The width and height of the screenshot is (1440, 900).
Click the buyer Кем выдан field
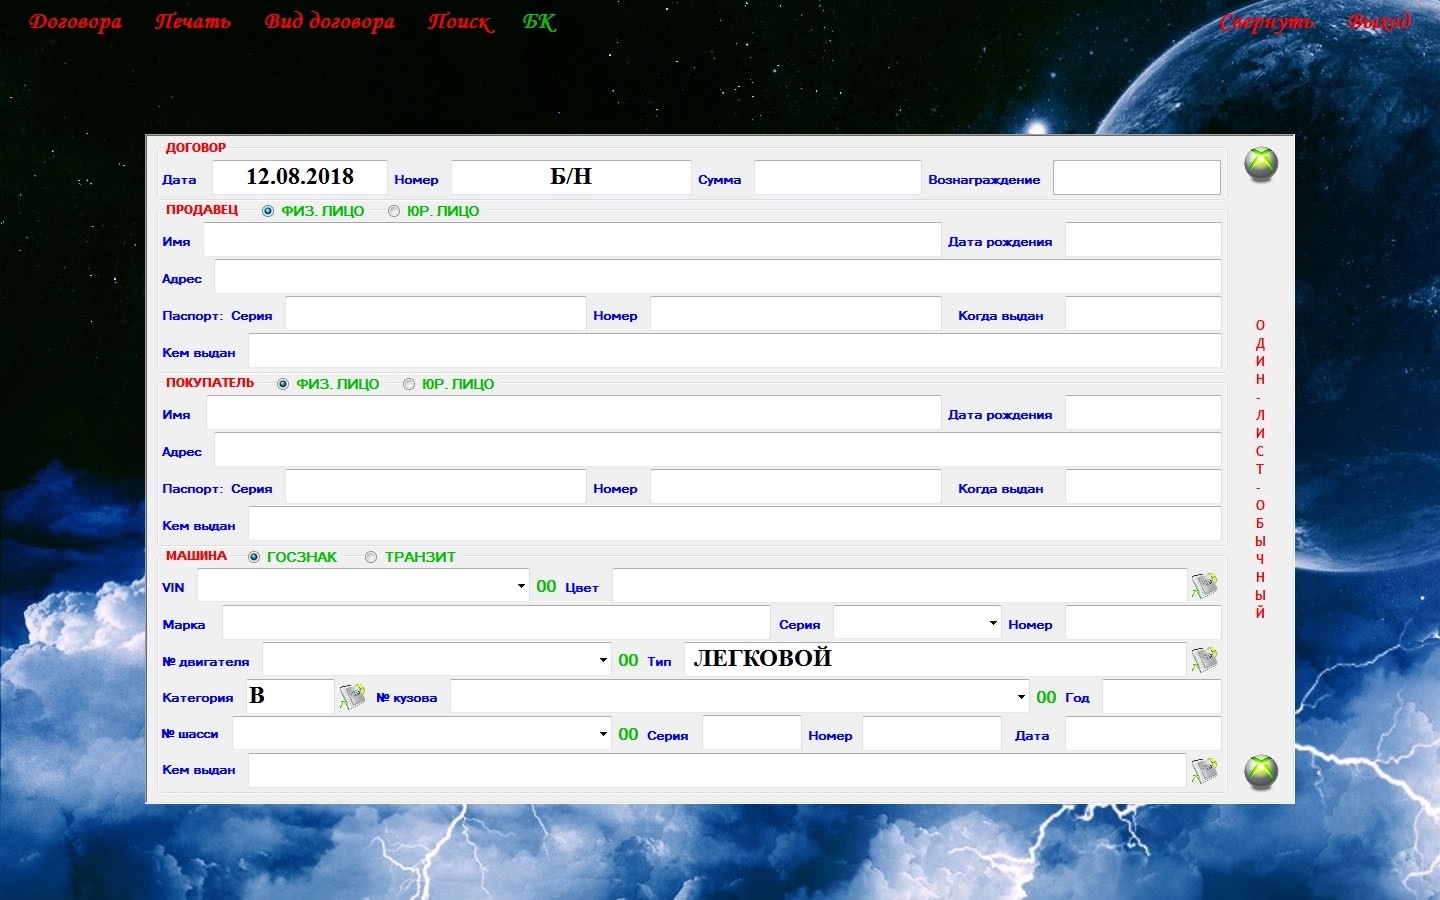tap(735, 524)
